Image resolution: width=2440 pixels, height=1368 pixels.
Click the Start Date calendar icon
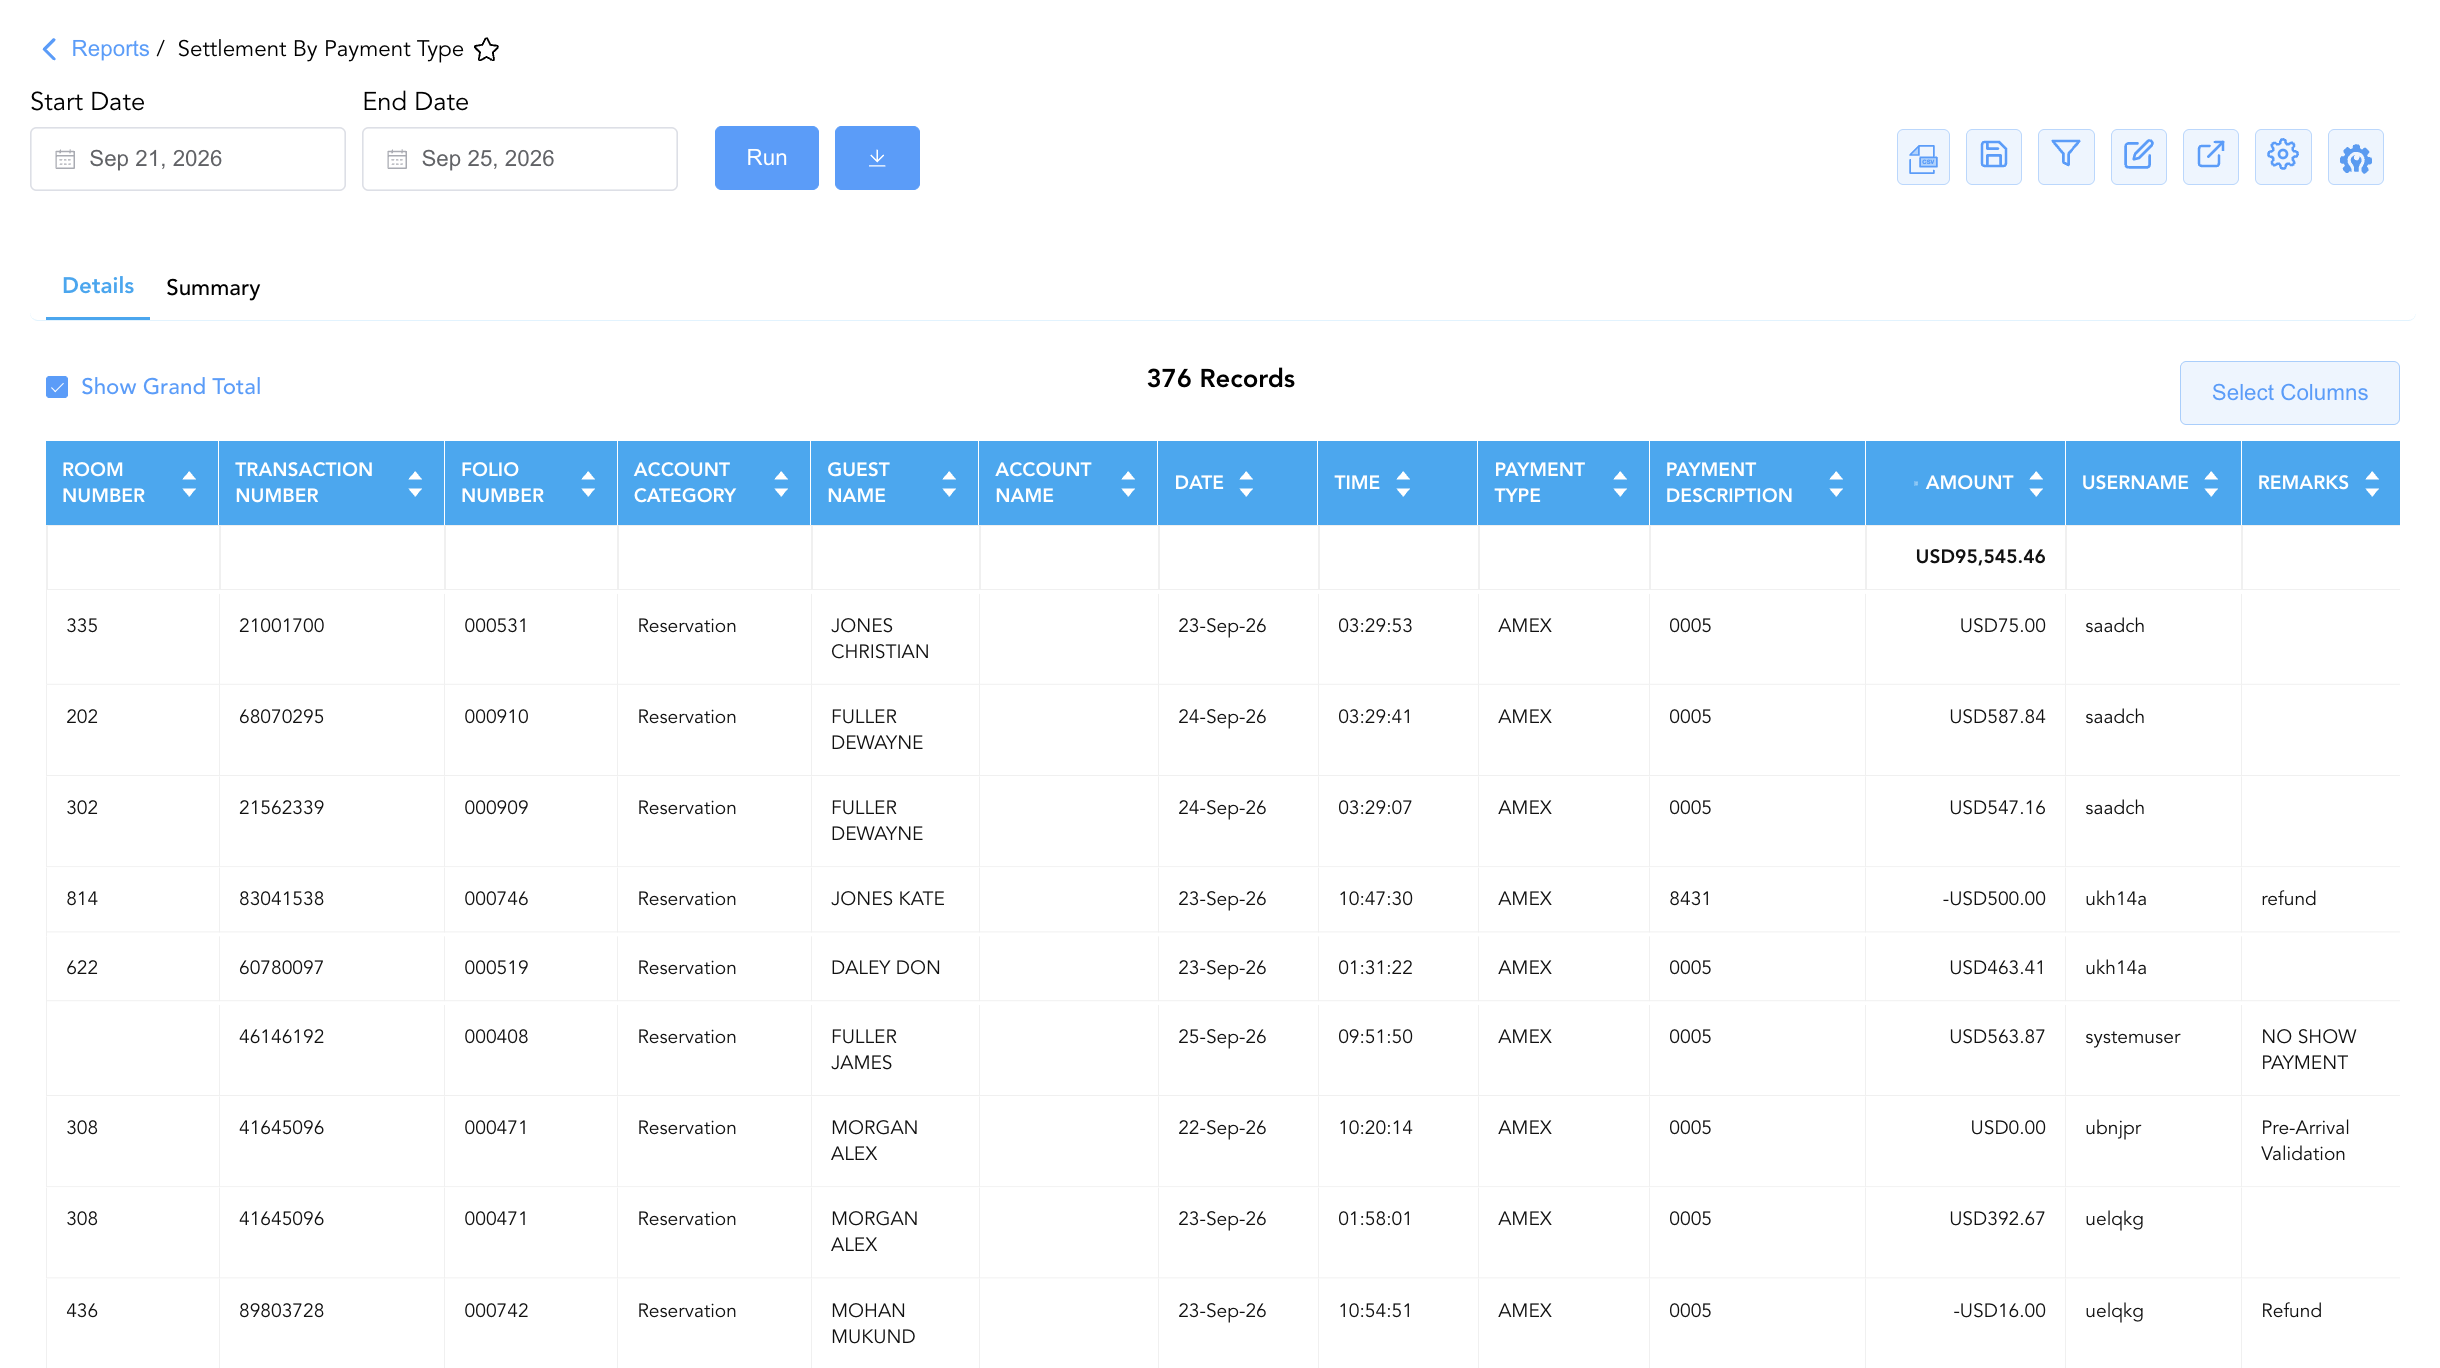pyautogui.click(x=65, y=159)
